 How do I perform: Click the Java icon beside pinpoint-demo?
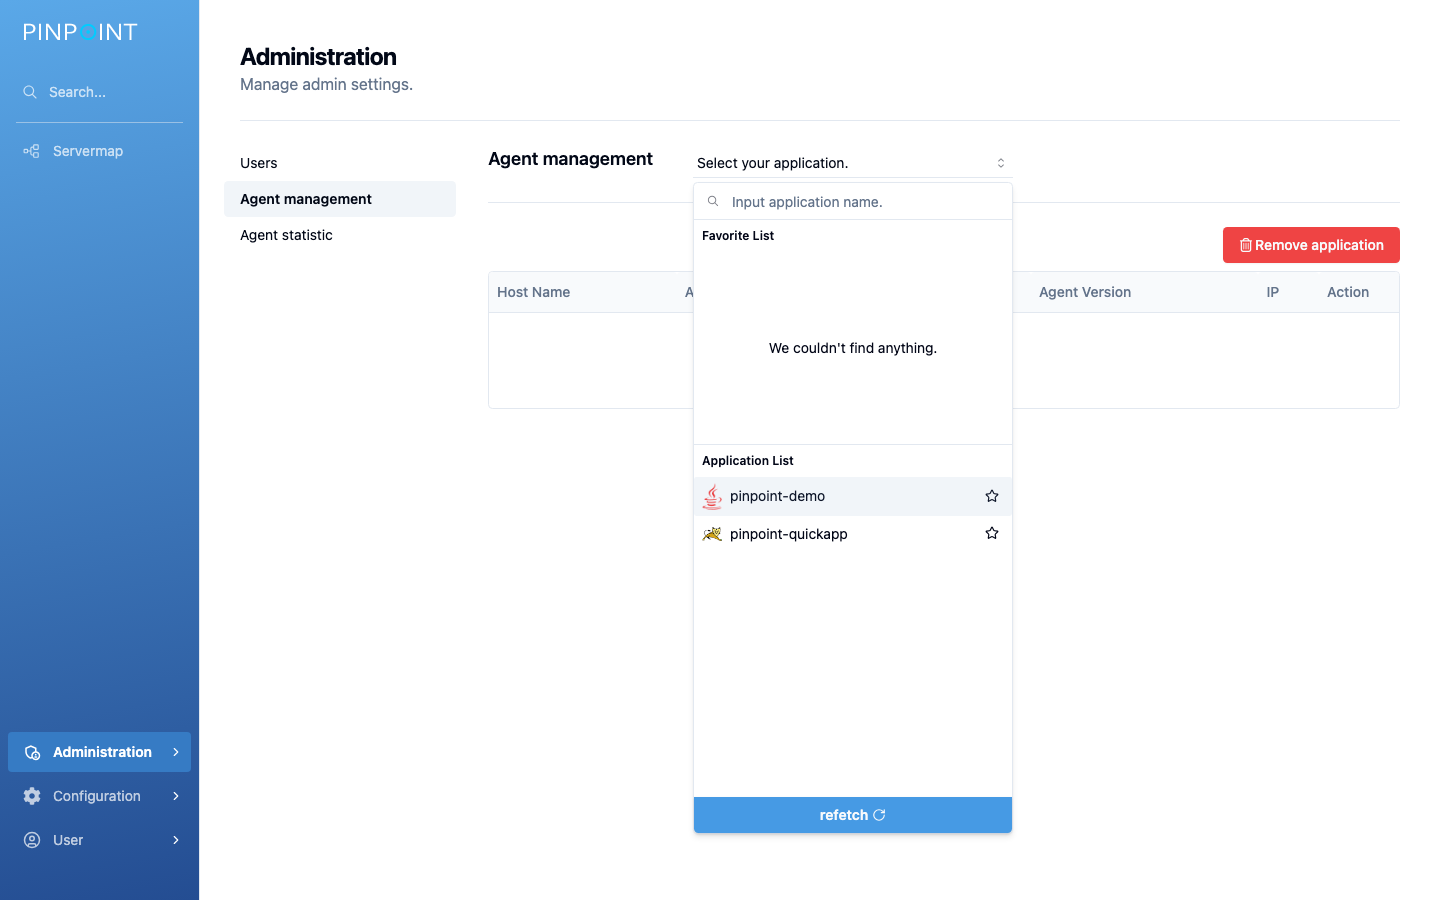click(712, 496)
